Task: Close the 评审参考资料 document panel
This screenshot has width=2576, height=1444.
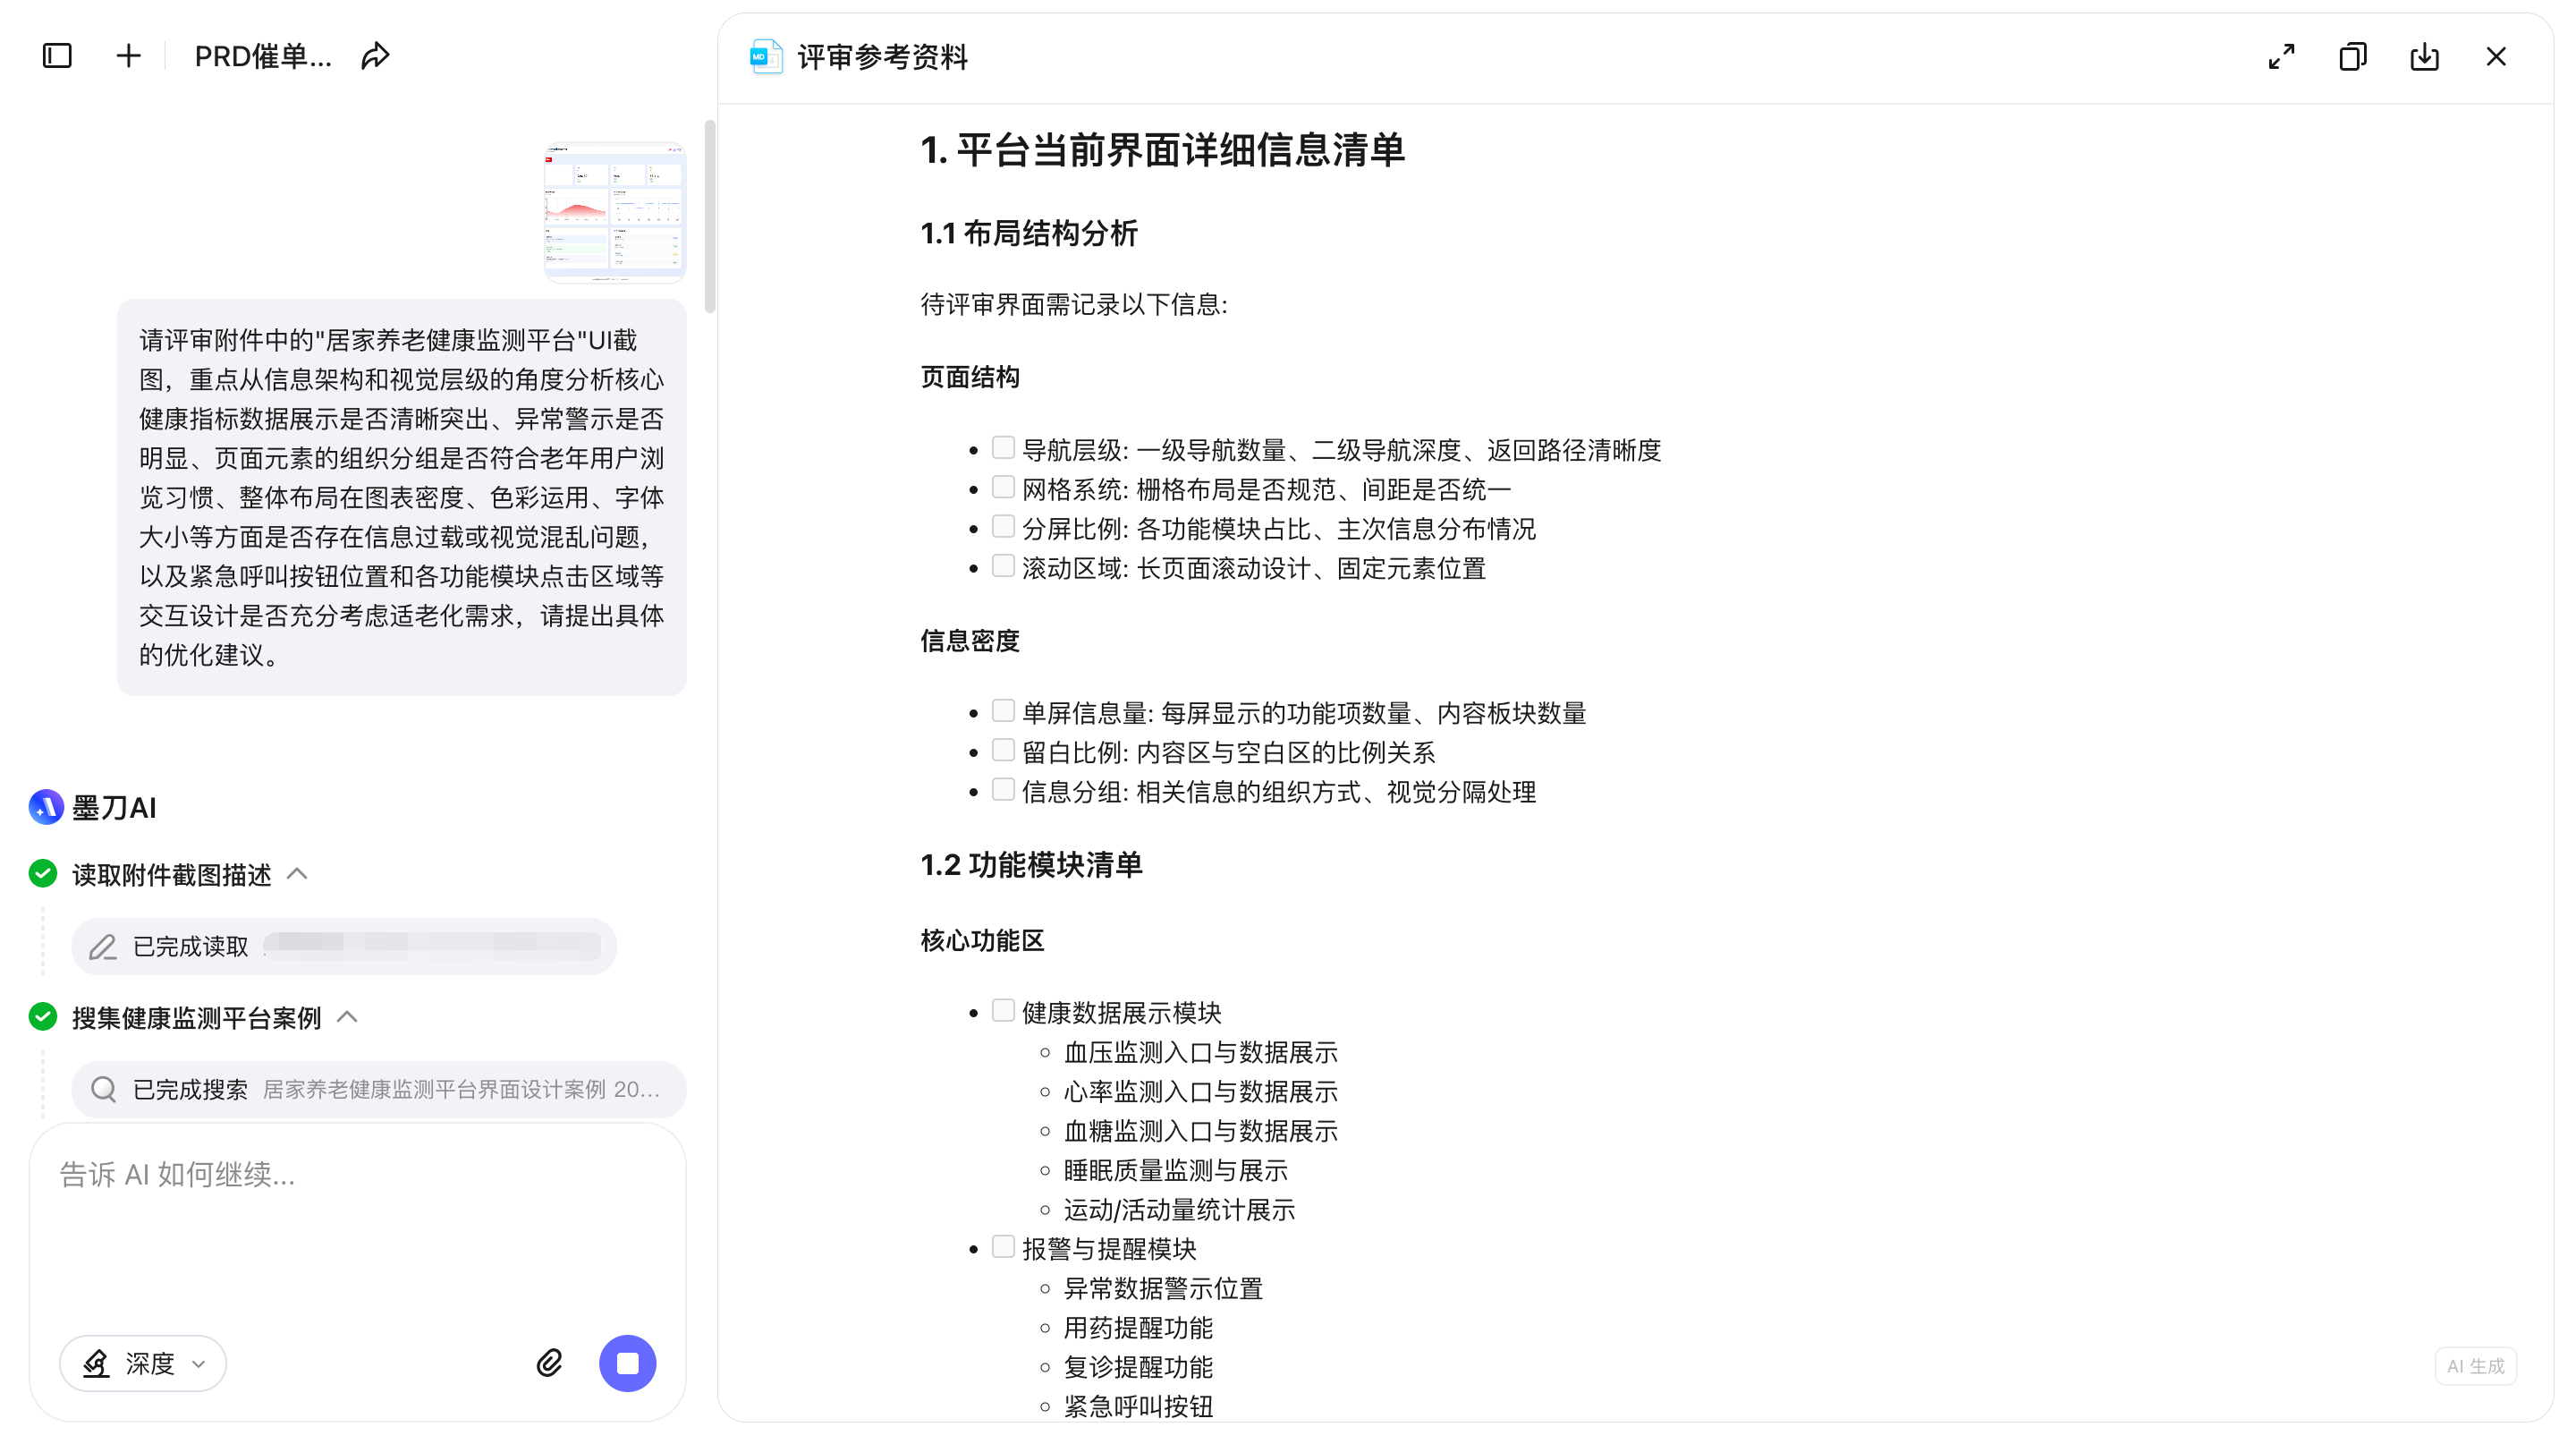Action: click(2496, 57)
